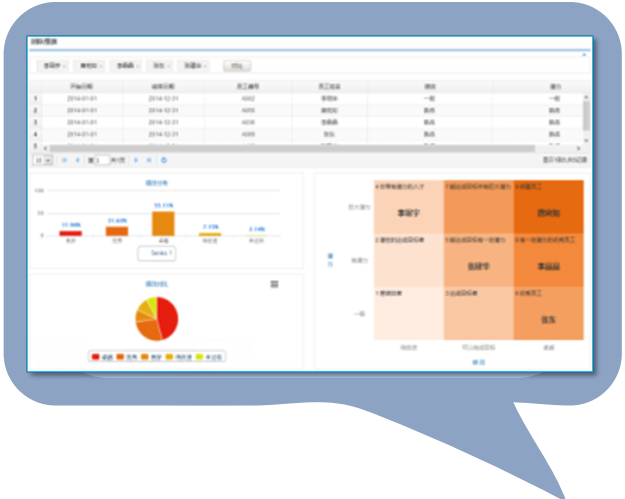The height and width of the screenshot is (499, 625).
Task: Jump to the last page of the table
Action: pos(150,160)
